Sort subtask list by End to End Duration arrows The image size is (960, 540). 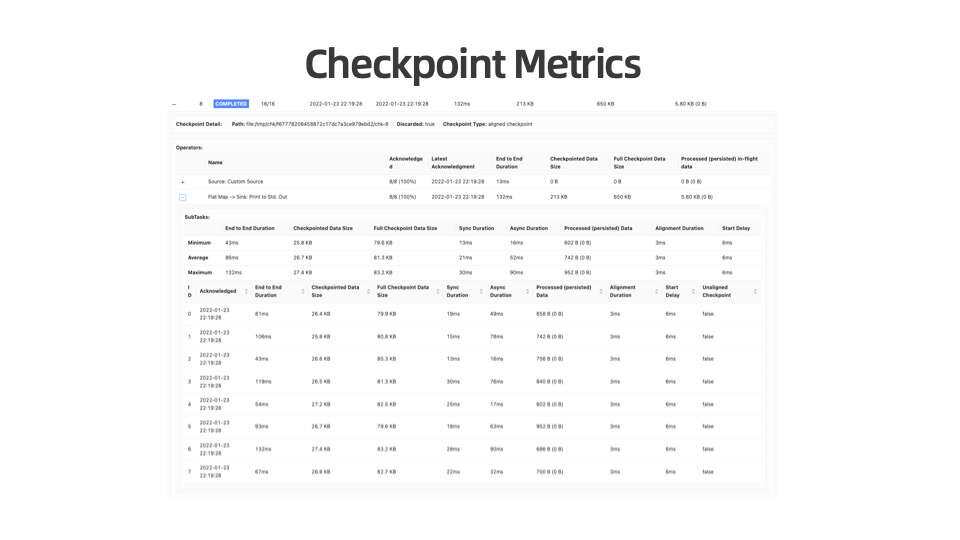tap(302, 291)
